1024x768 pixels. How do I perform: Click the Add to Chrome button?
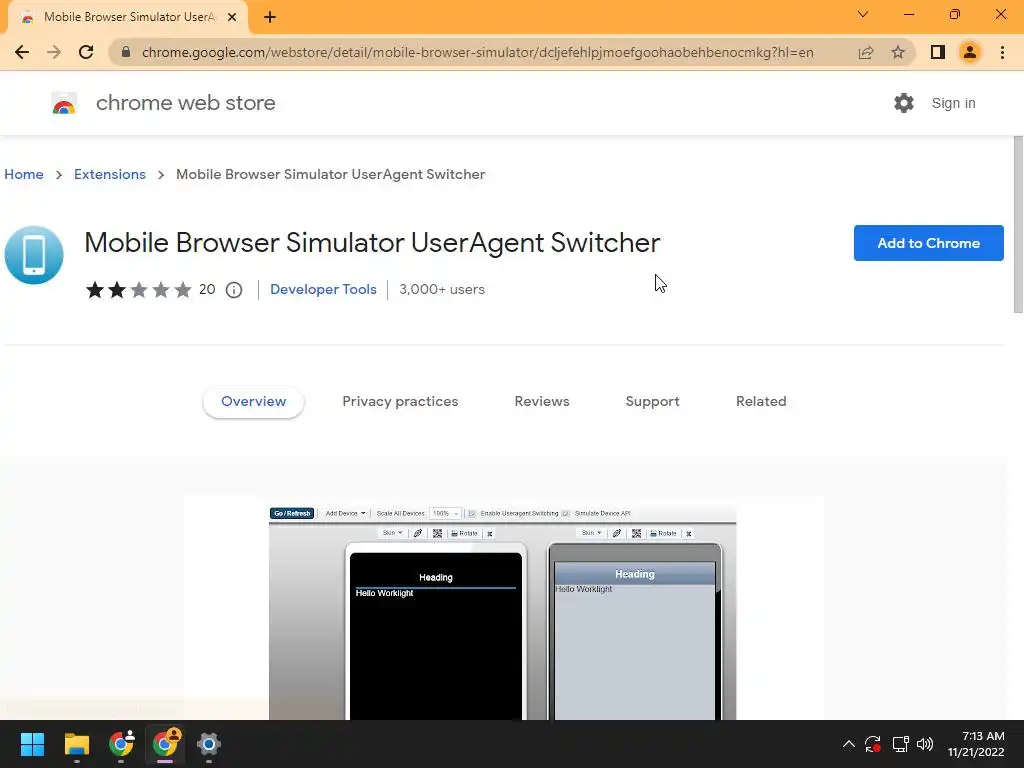coord(928,243)
